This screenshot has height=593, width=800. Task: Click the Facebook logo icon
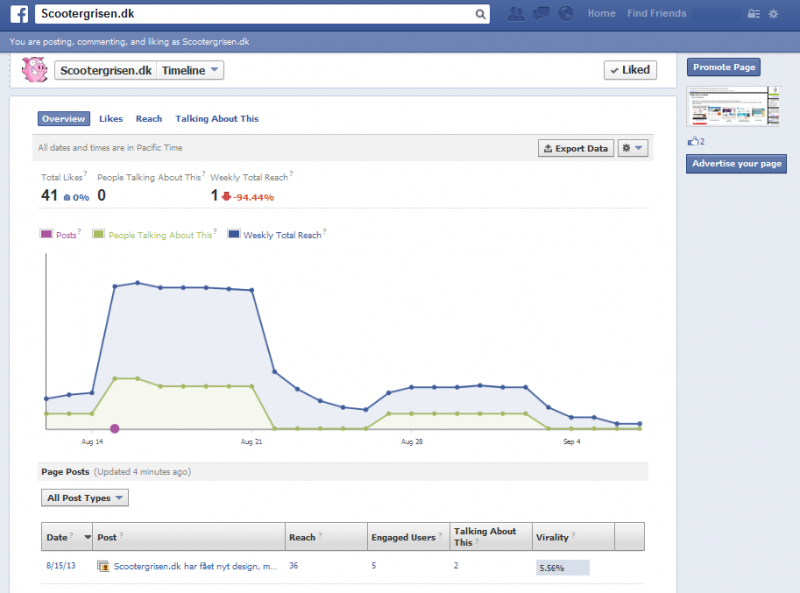pyautogui.click(x=19, y=14)
